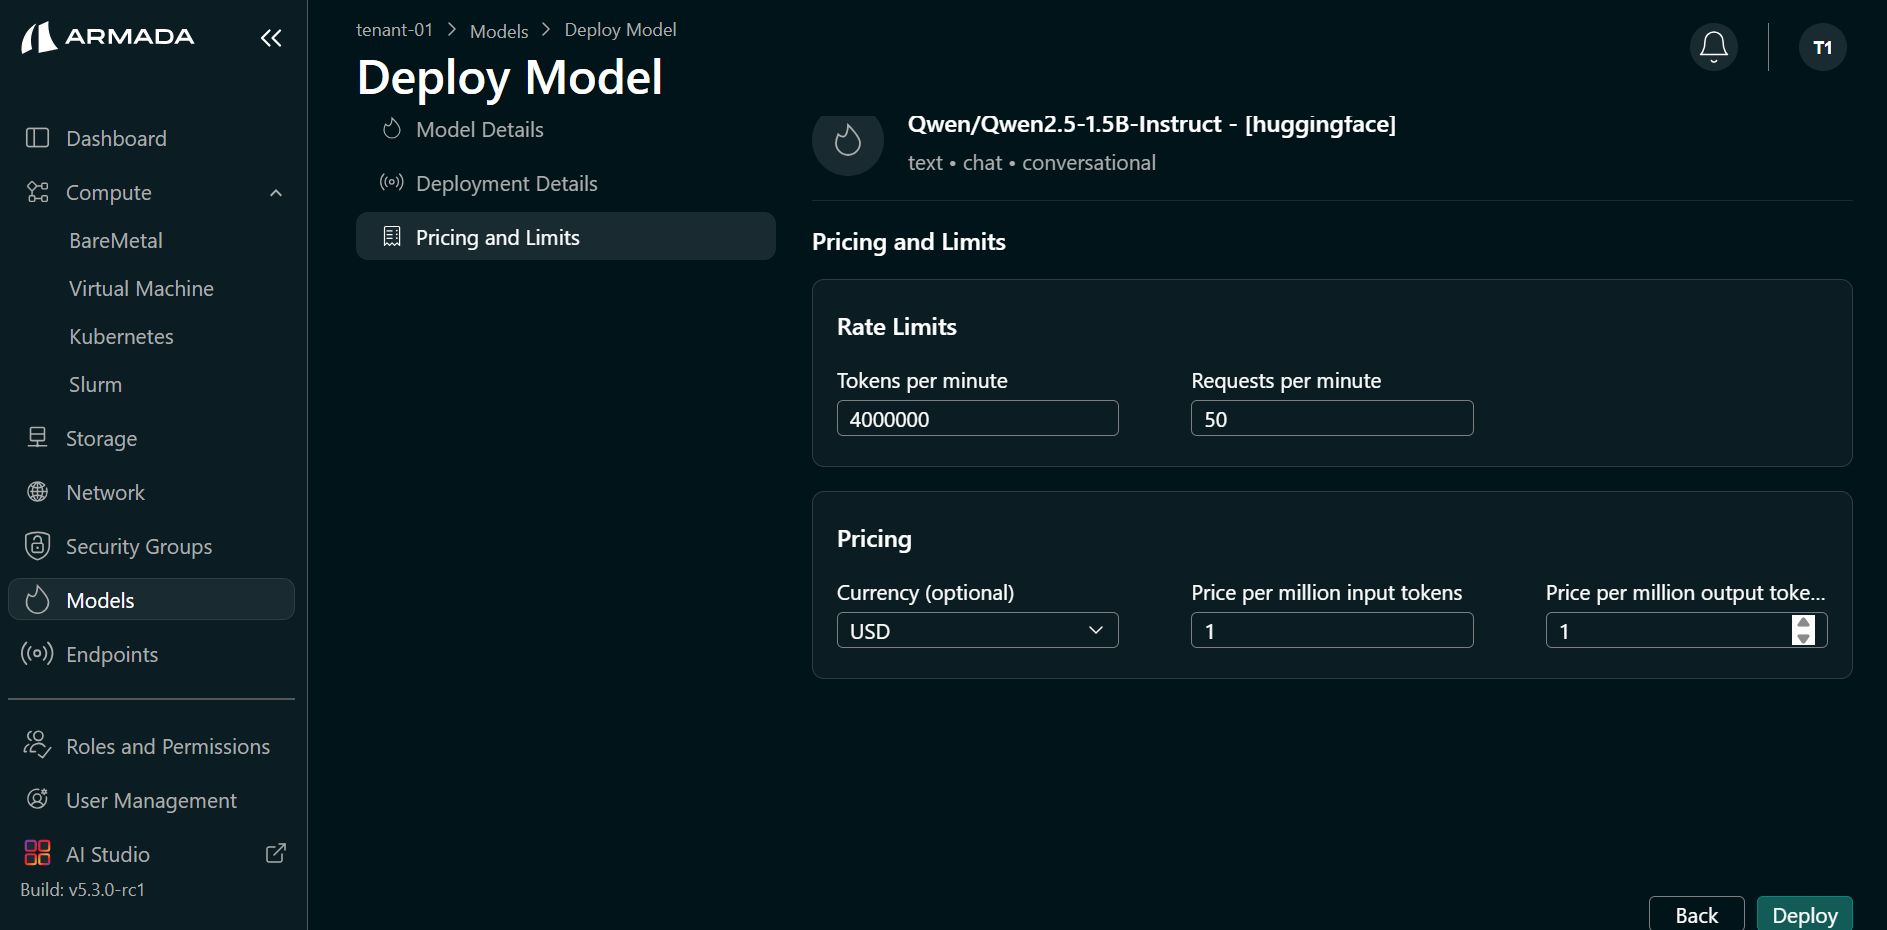Image resolution: width=1887 pixels, height=930 pixels.
Task: Click tenant-01 breadcrumb
Action: tap(394, 30)
